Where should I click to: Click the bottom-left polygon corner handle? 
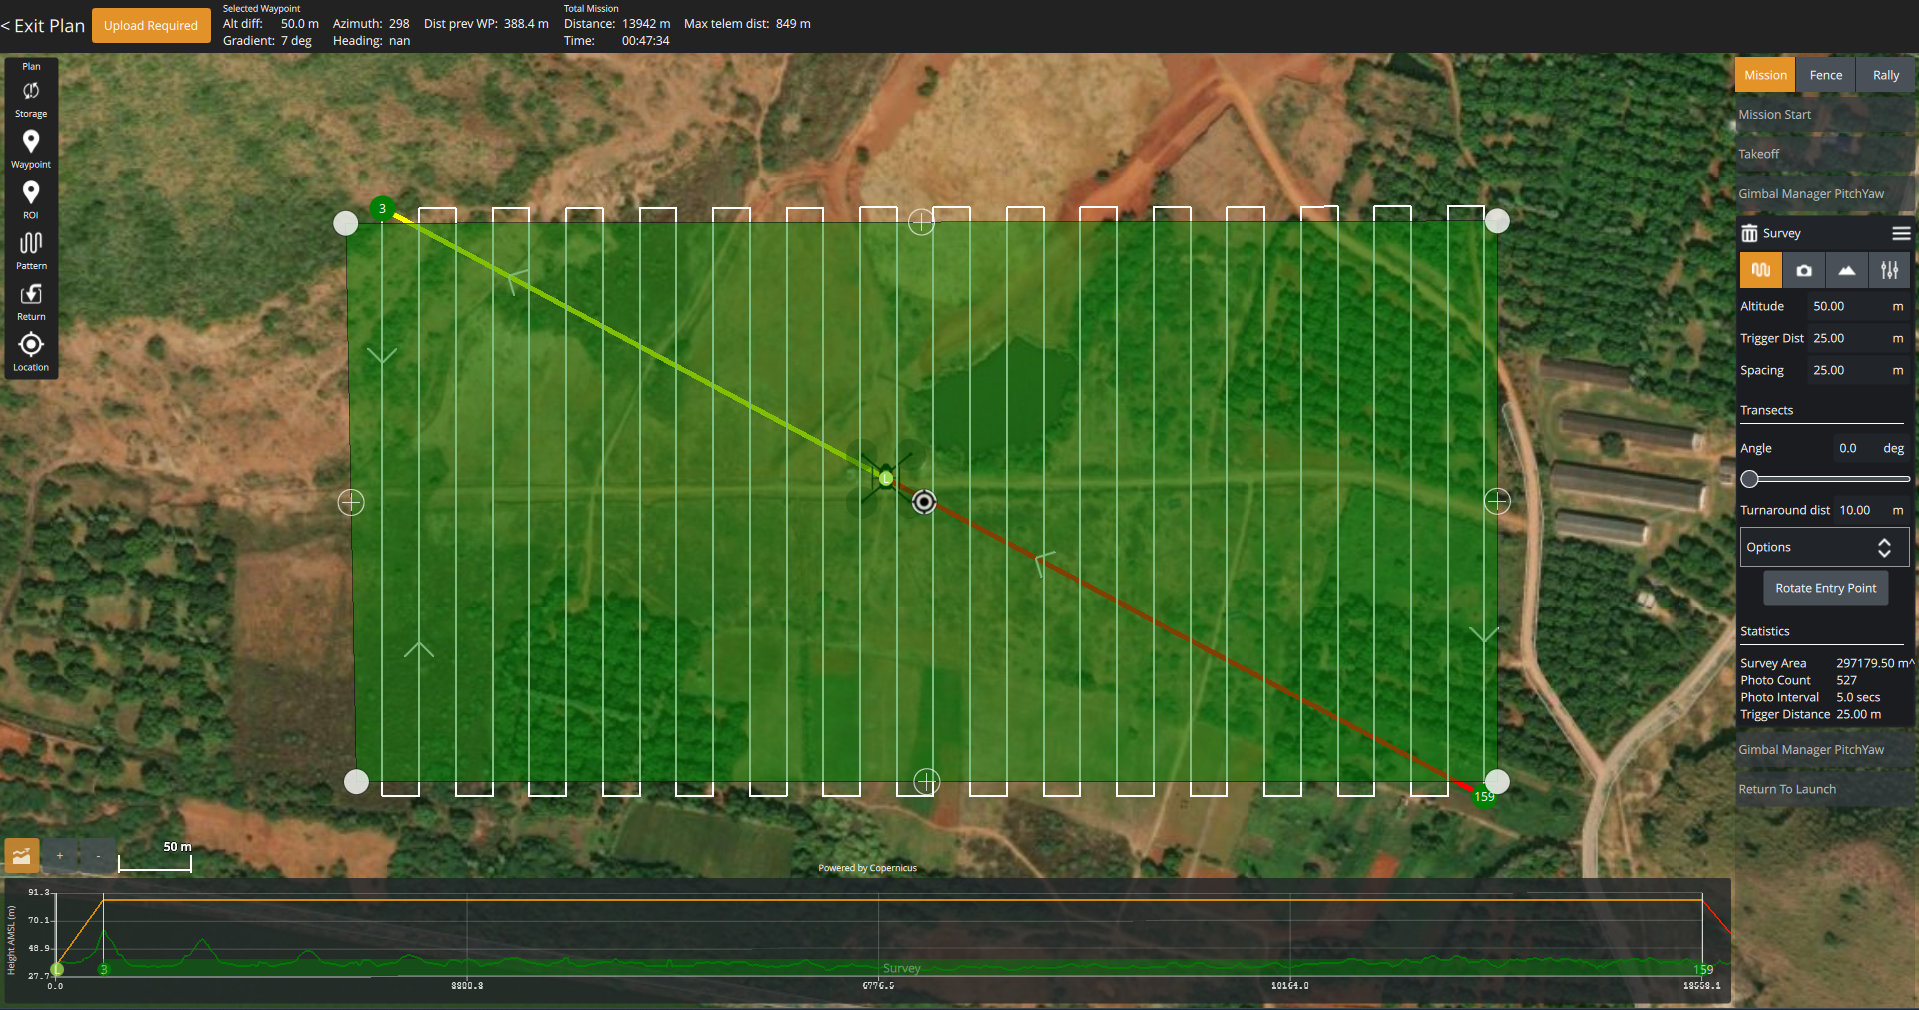356,782
